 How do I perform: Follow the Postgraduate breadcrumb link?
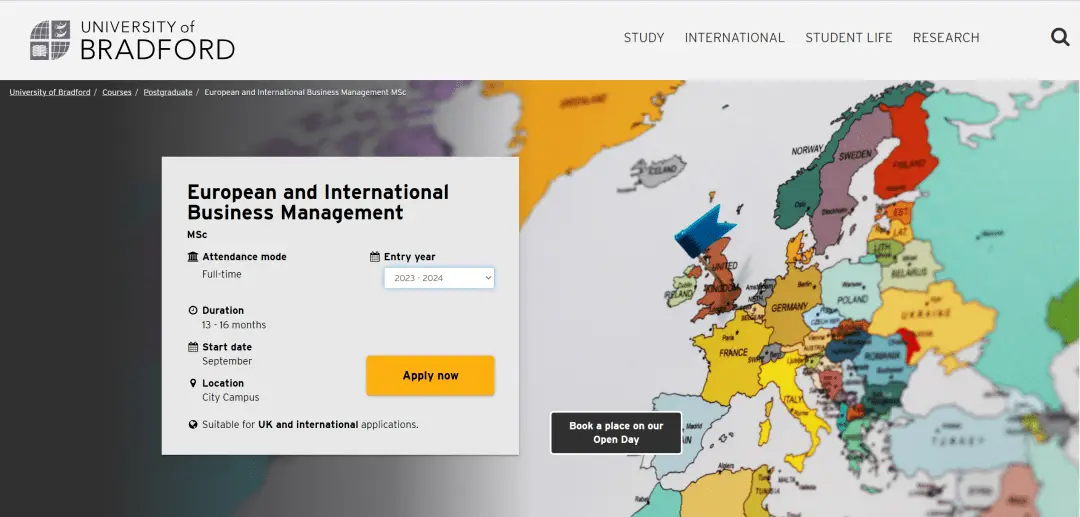(x=168, y=92)
